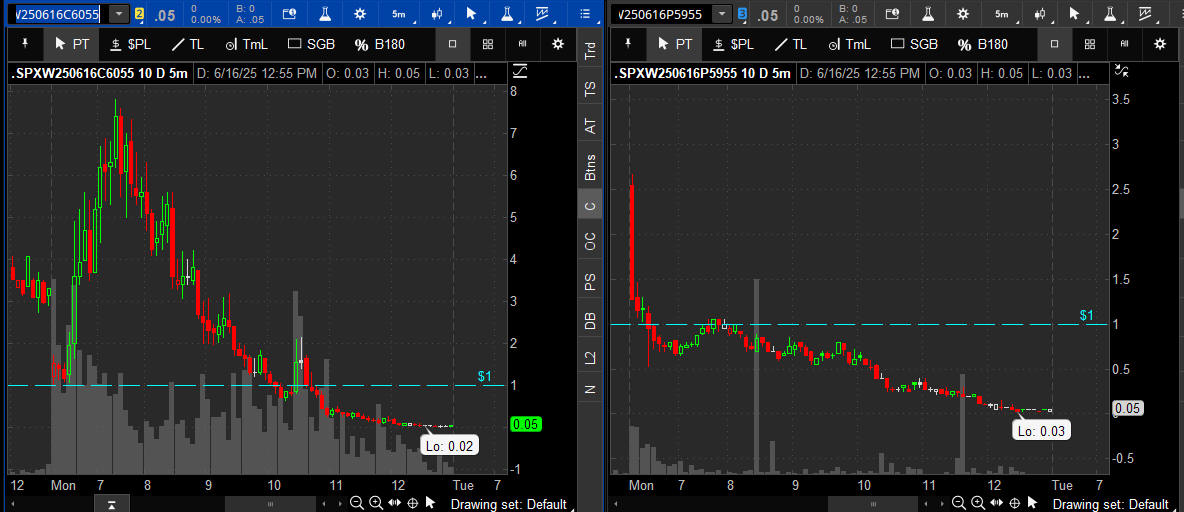Toggle four-square grid view in left drawing toolbar
The width and height of the screenshot is (1184, 512).
(x=487, y=44)
